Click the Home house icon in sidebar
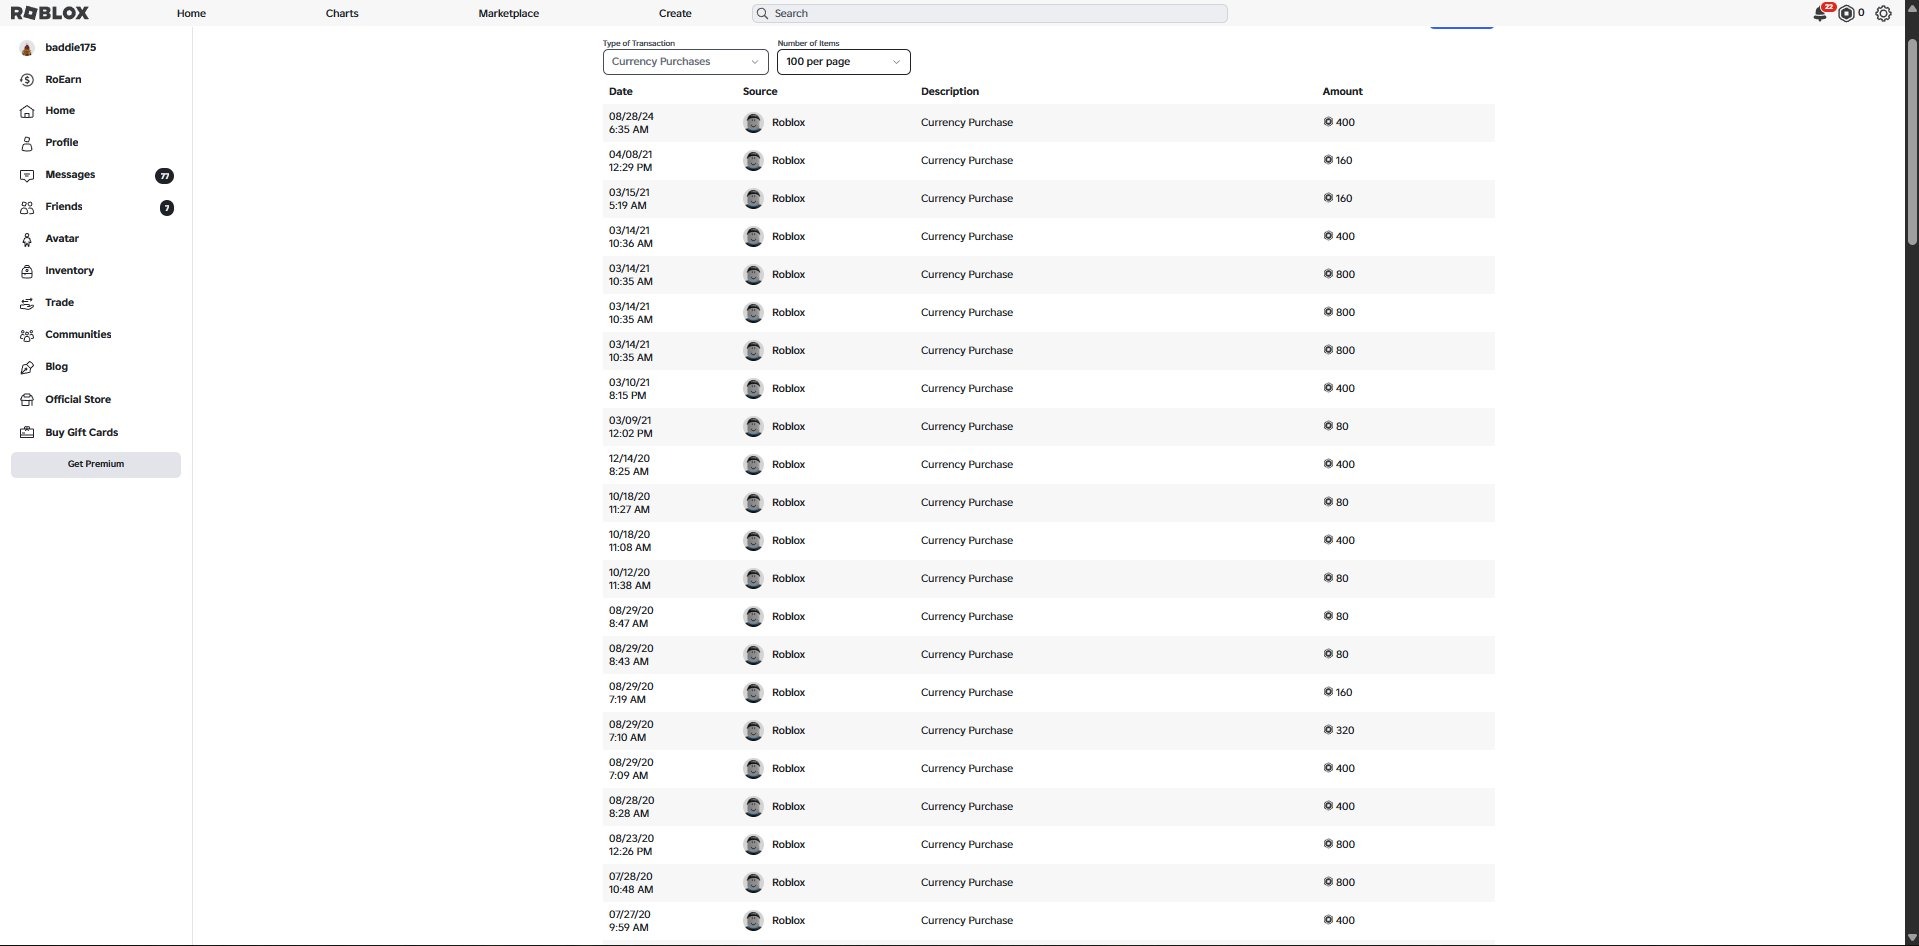Screen dimensions: 1919x946 [27, 111]
